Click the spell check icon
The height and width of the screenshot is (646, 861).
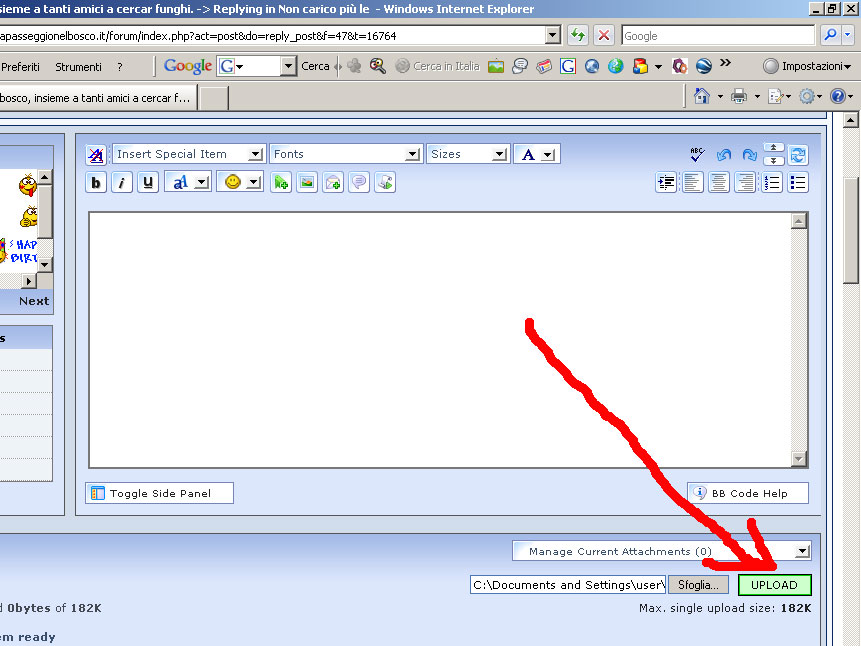click(x=698, y=154)
